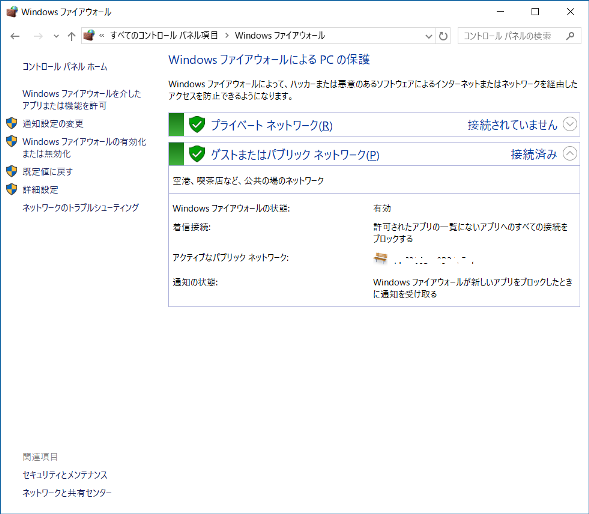Close the Windows Firewall window
589x514 pixels.
click(x=570, y=12)
